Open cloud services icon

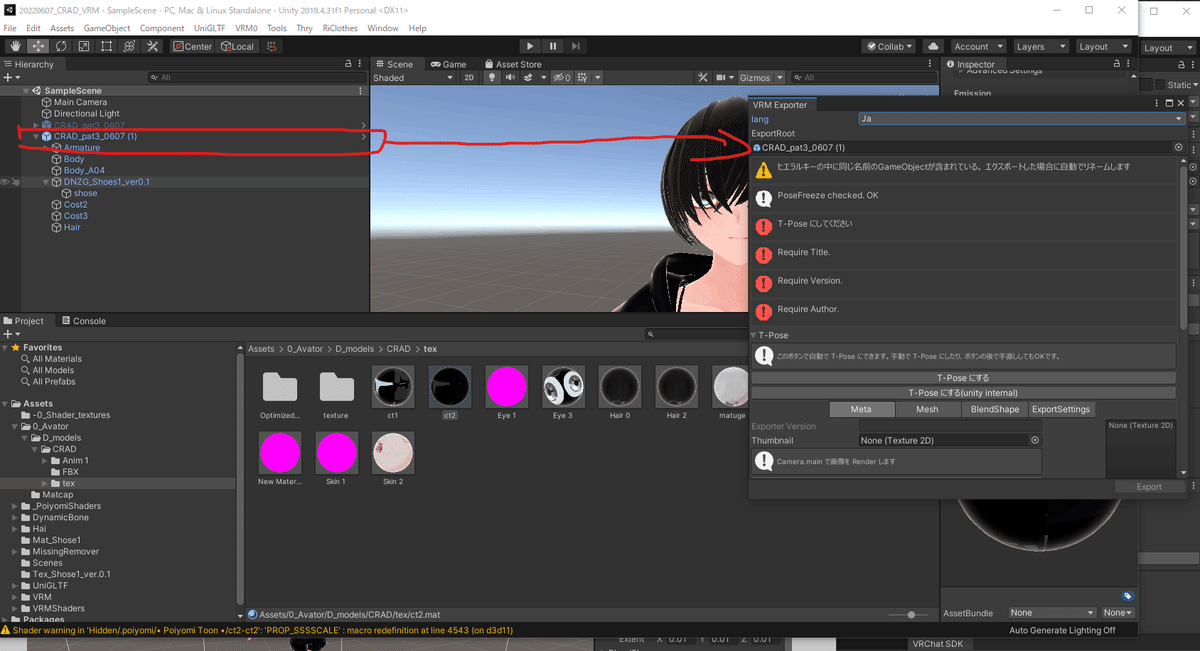pyautogui.click(x=933, y=46)
